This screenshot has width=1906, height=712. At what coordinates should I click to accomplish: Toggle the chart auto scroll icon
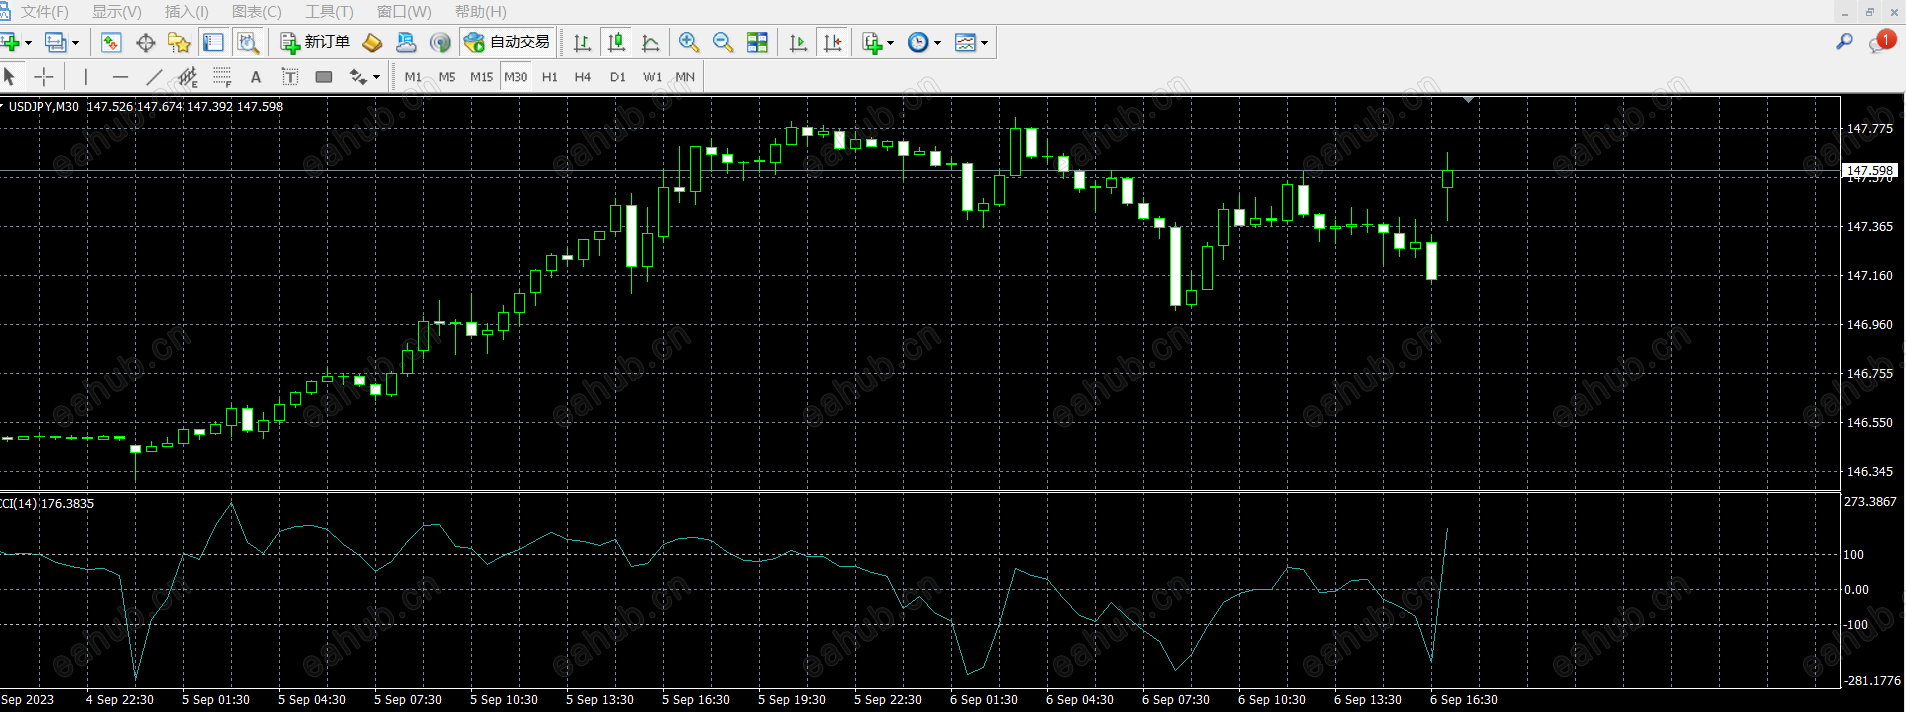tap(798, 42)
